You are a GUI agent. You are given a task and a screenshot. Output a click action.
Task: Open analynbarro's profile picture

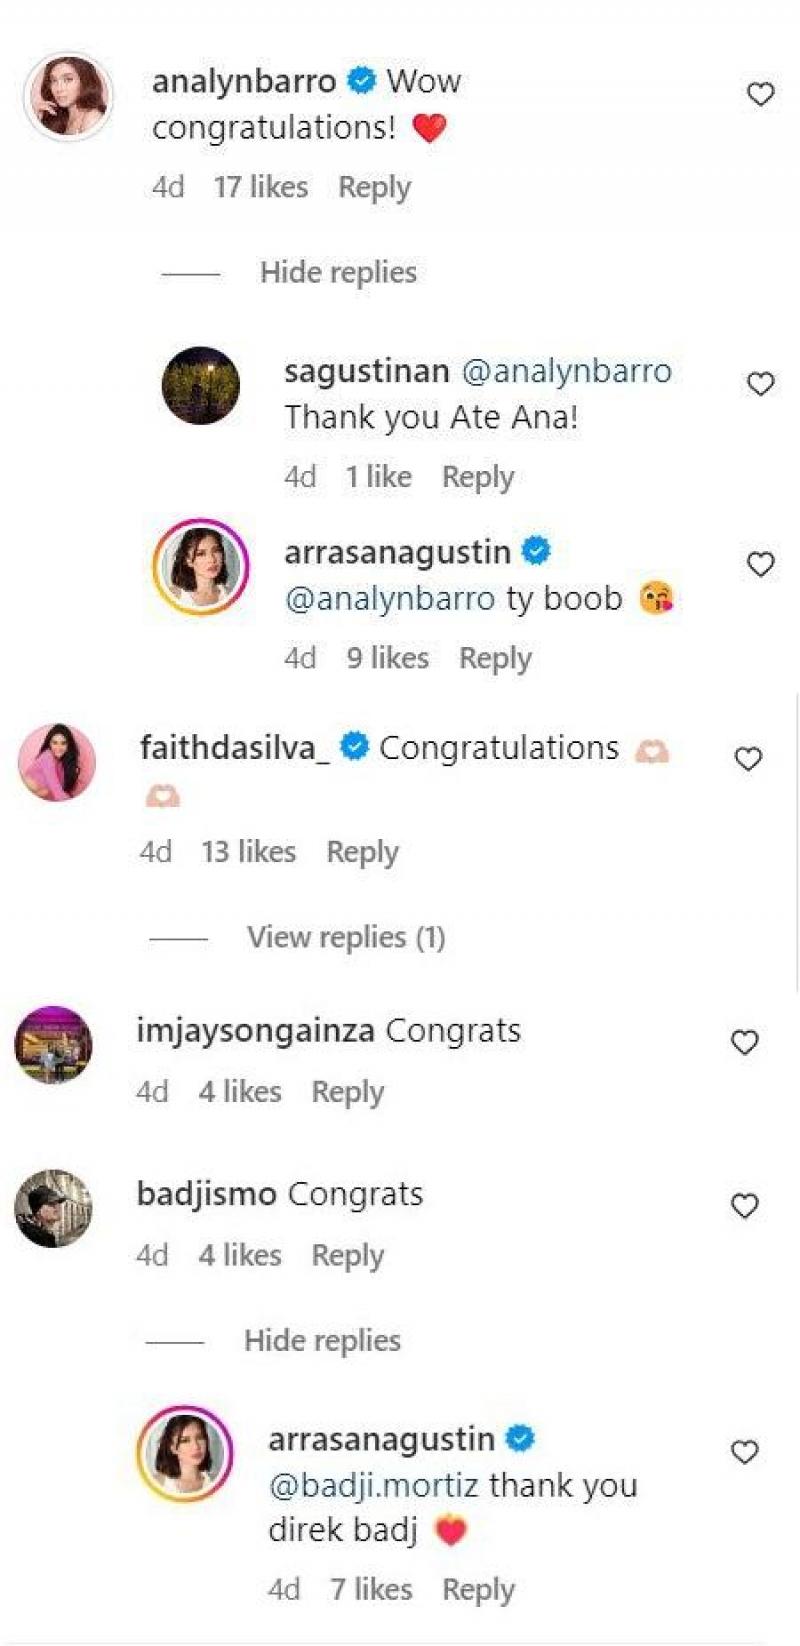pos(68,96)
